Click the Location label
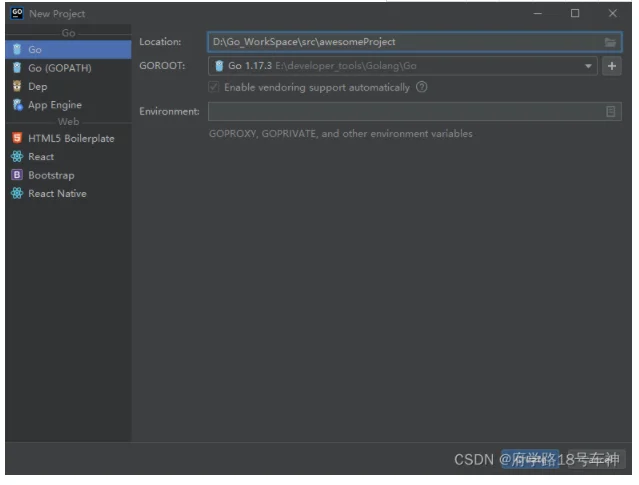Viewport: 639px width, 485px height. point(160,42)
